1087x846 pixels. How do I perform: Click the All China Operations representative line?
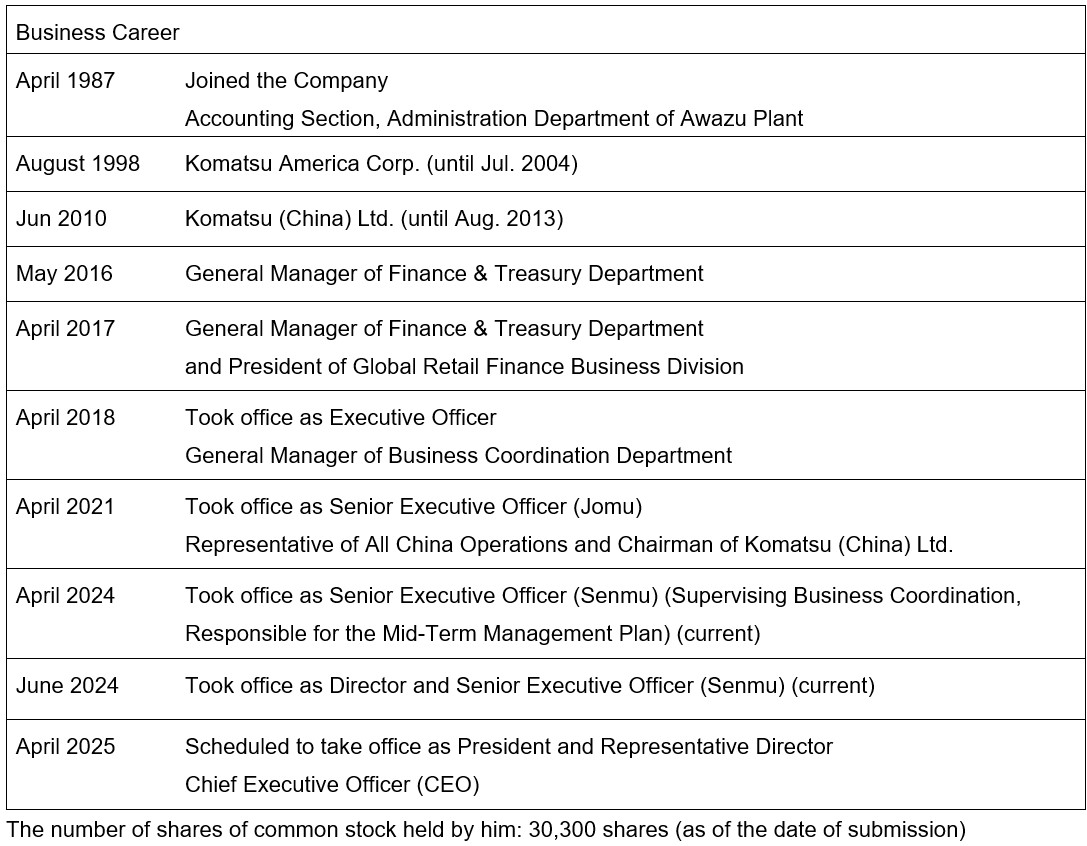569,545
